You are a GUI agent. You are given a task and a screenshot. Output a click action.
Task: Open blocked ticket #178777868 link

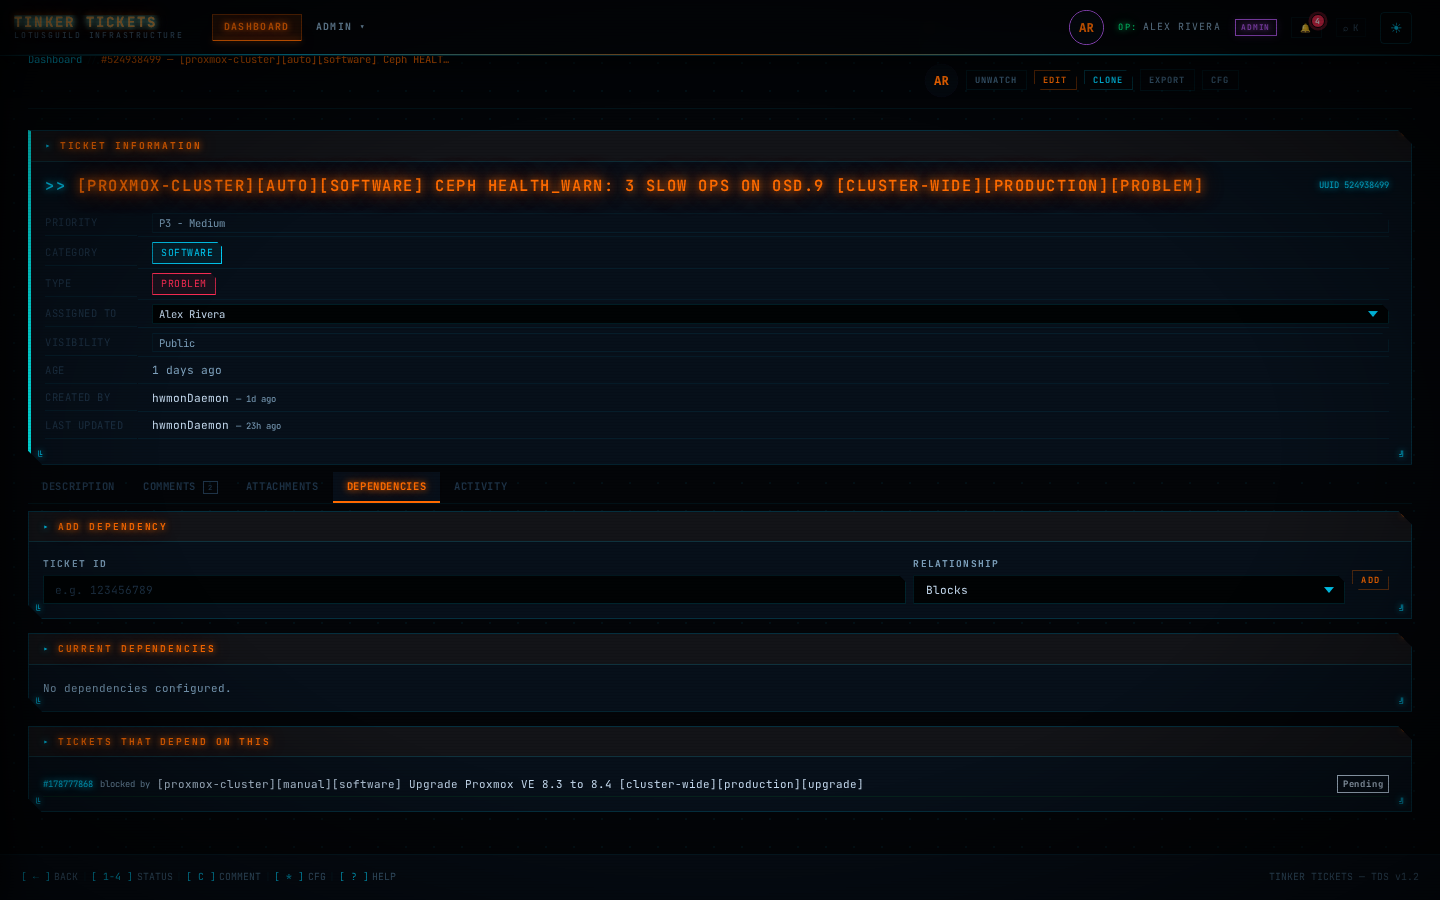(x=68, y=784)
